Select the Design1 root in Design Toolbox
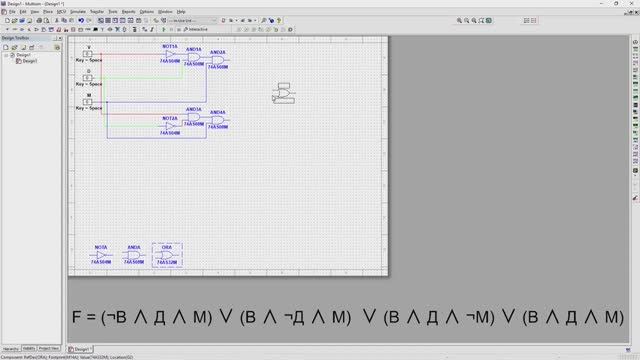Screen dimensions: 640x360 coord(23,55)
